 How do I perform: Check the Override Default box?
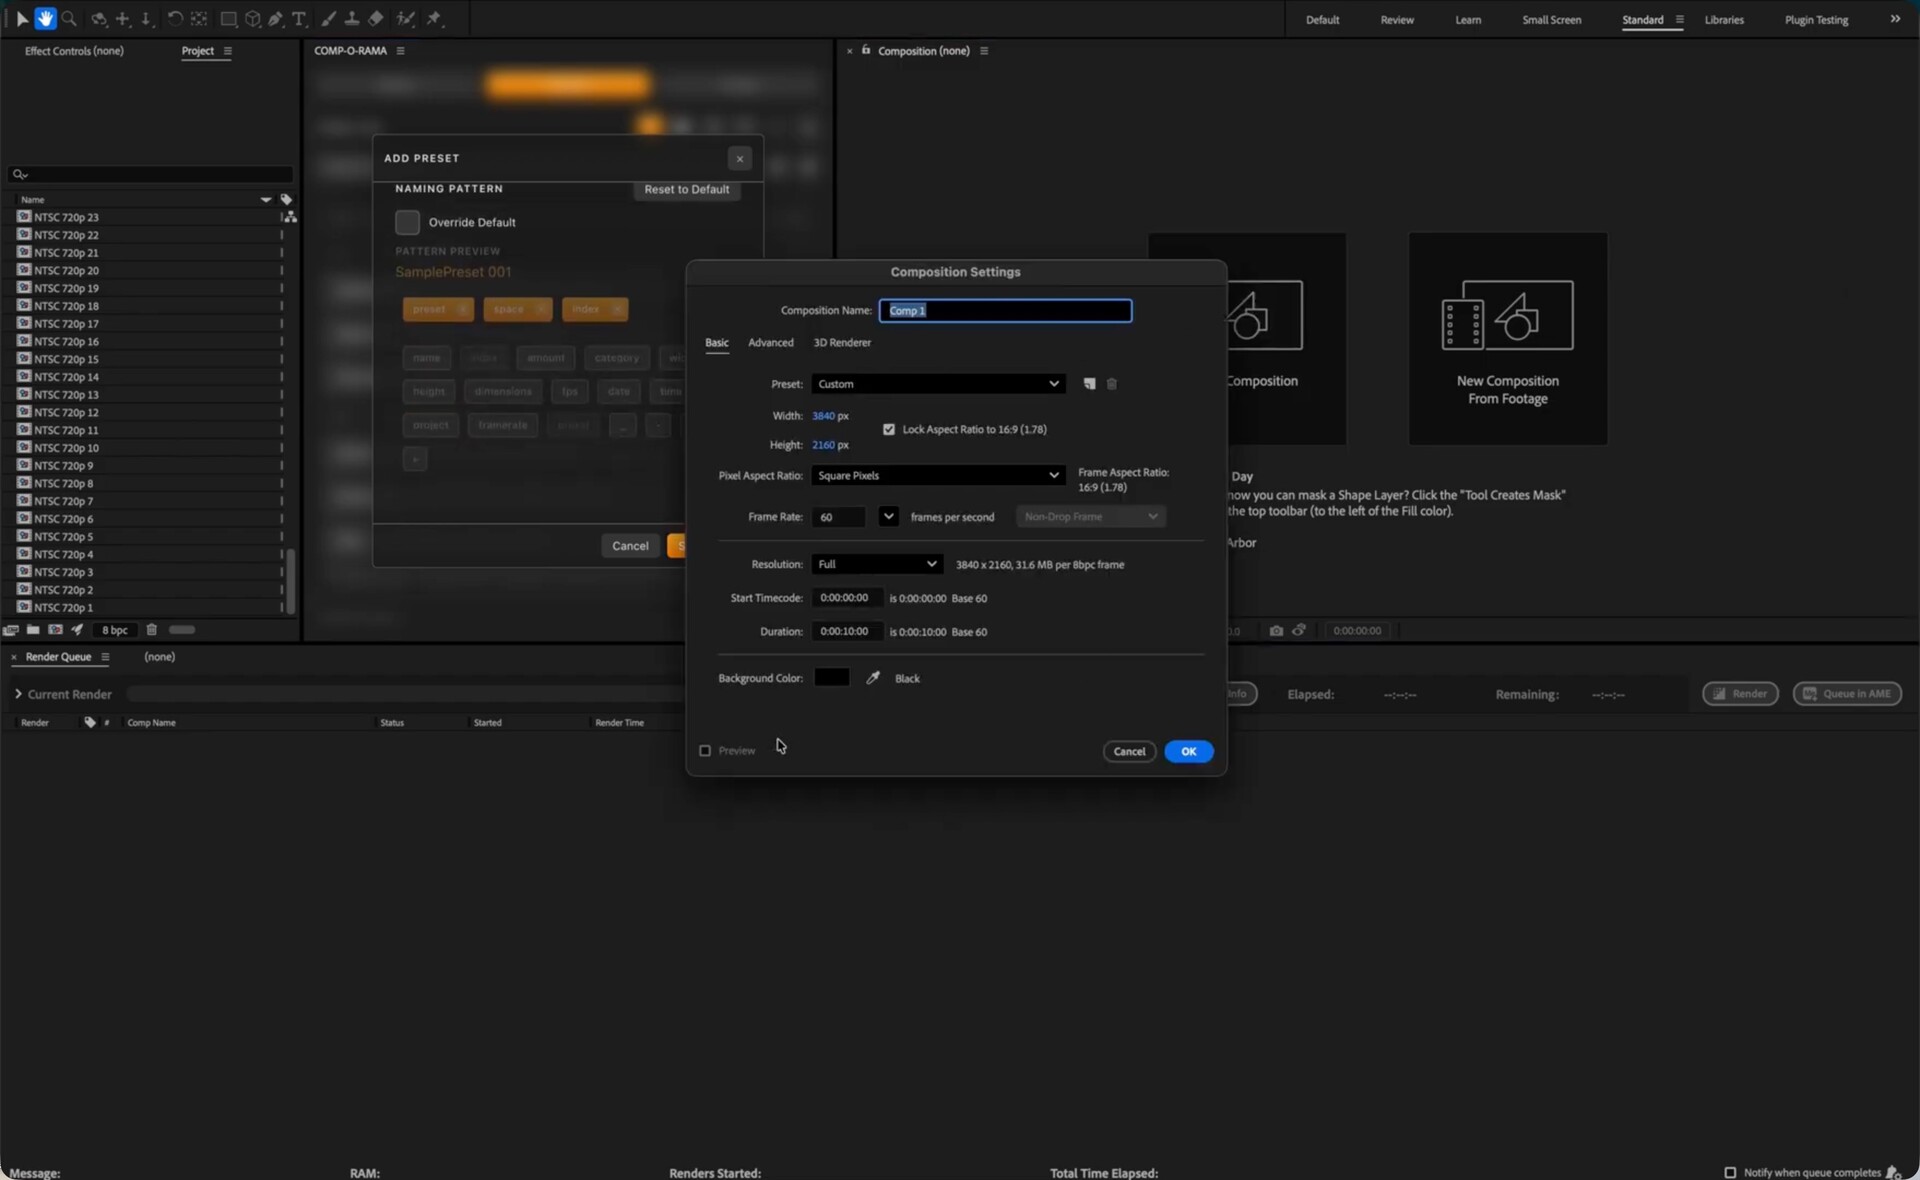(407, 222)
